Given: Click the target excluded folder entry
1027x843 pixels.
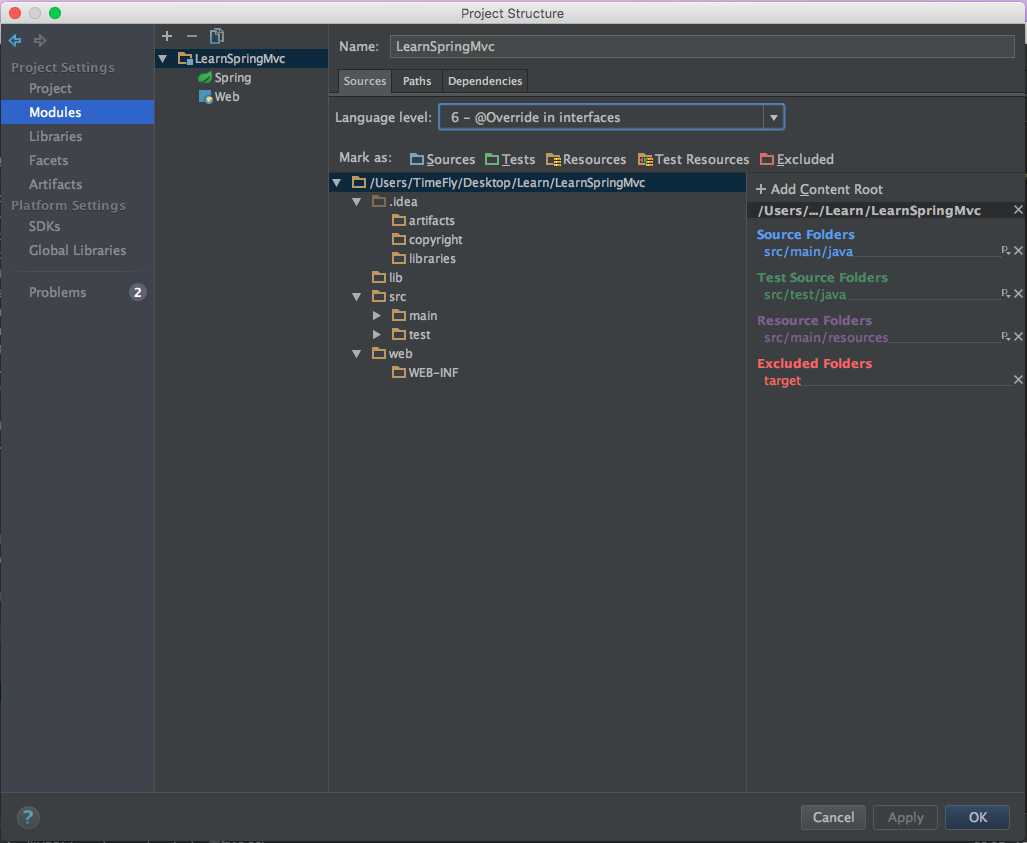Looking at the screenshot, I should point(782,381).
